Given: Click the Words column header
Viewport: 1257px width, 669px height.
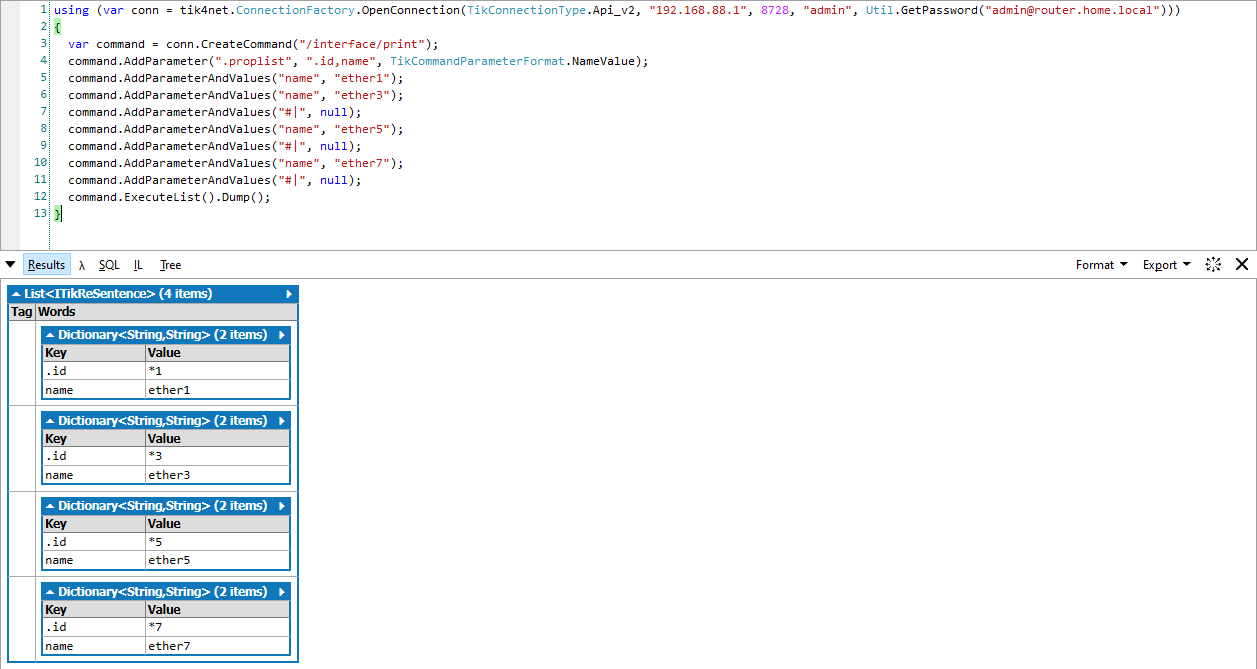Looking at the screenshot, I should (55, 311).
